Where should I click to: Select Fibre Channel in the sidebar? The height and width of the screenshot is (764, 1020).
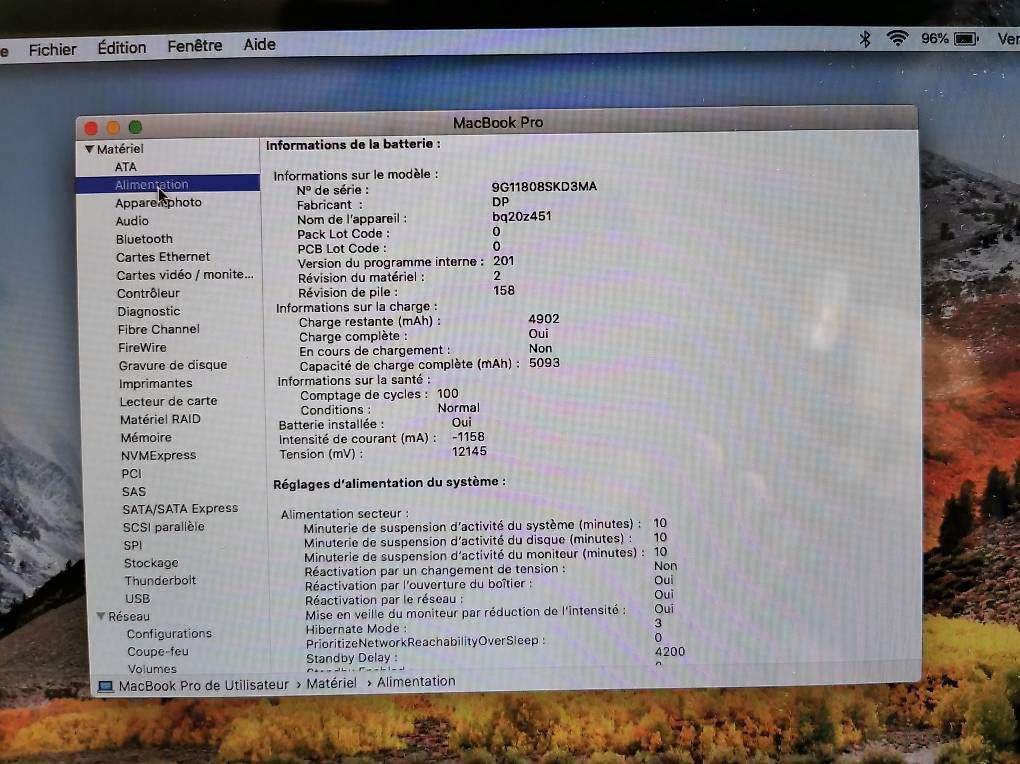pos(159,329)
